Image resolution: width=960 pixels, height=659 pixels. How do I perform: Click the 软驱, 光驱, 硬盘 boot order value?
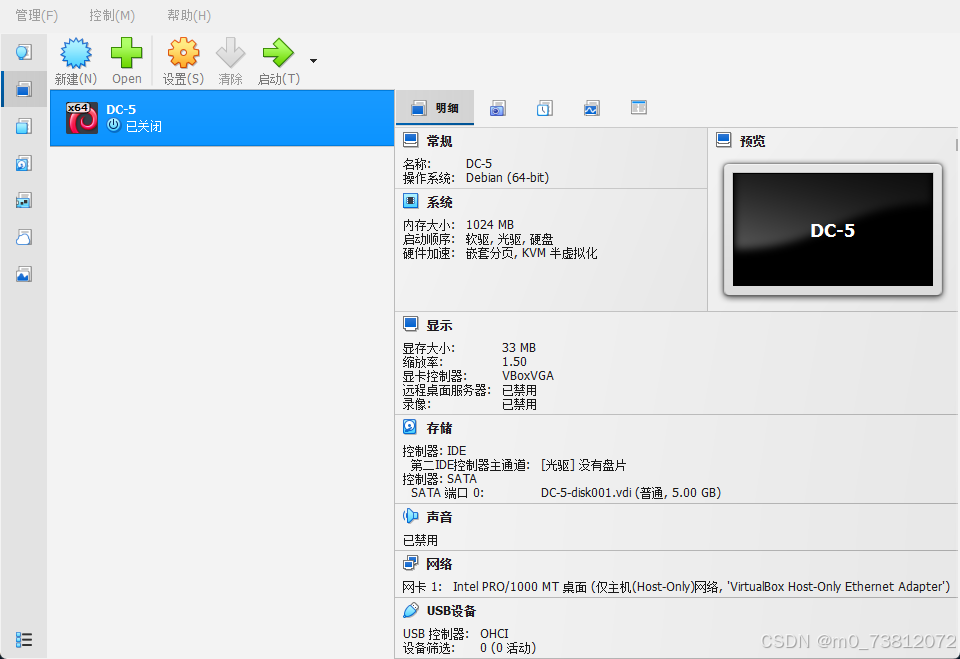tap(509, 239)
